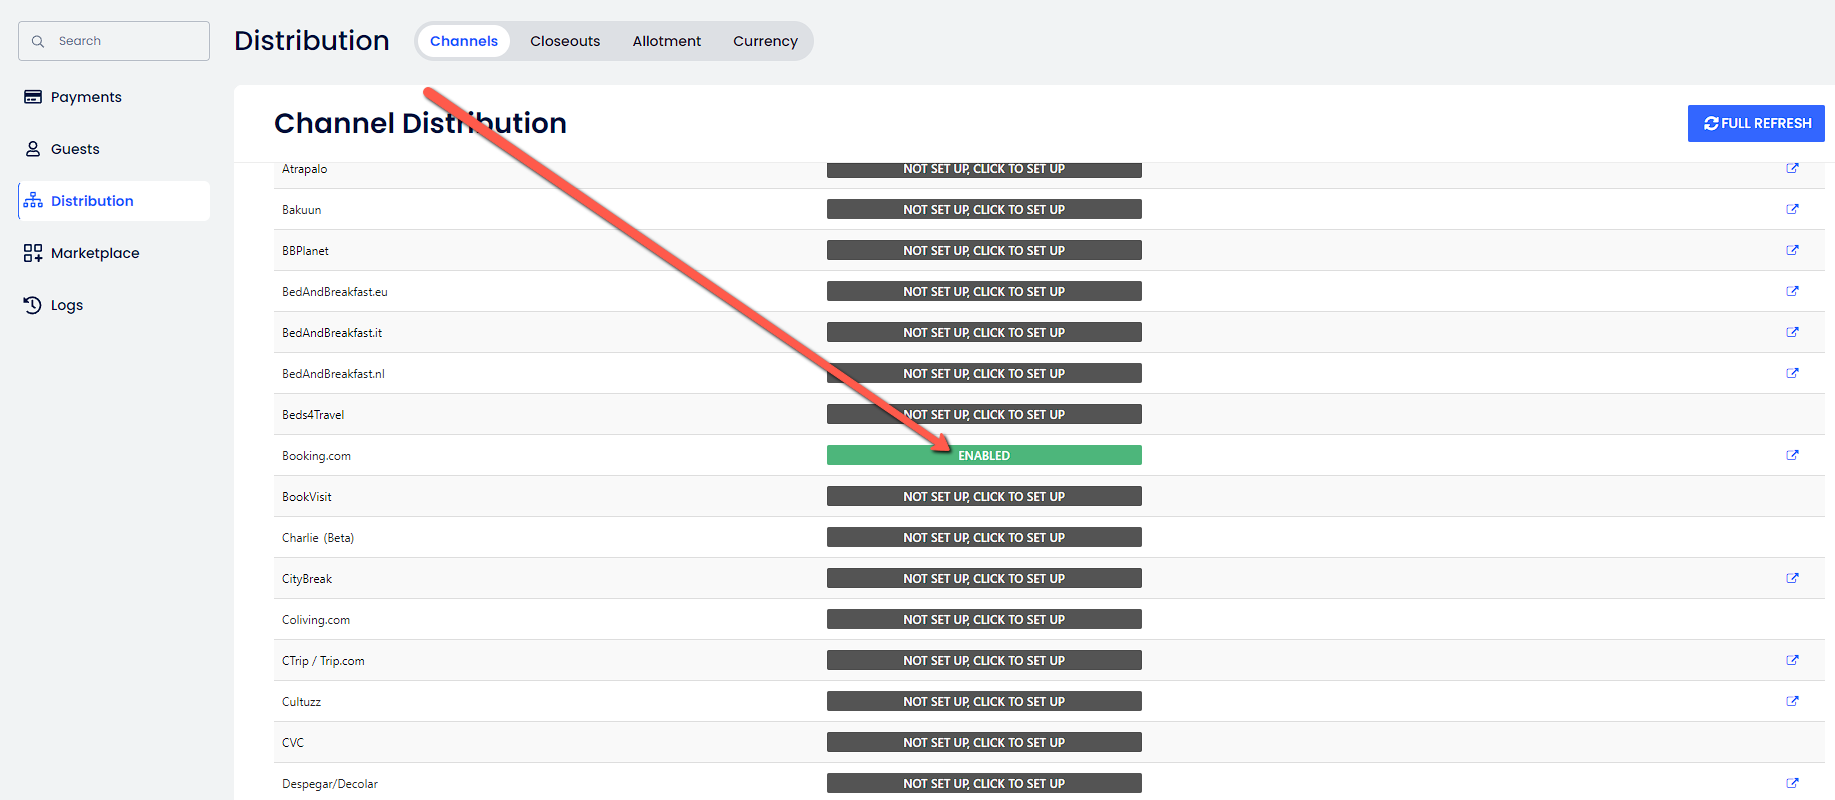
Task: Open CTrip / Trip.com external link icon
Action: (x=1792, y=660)
